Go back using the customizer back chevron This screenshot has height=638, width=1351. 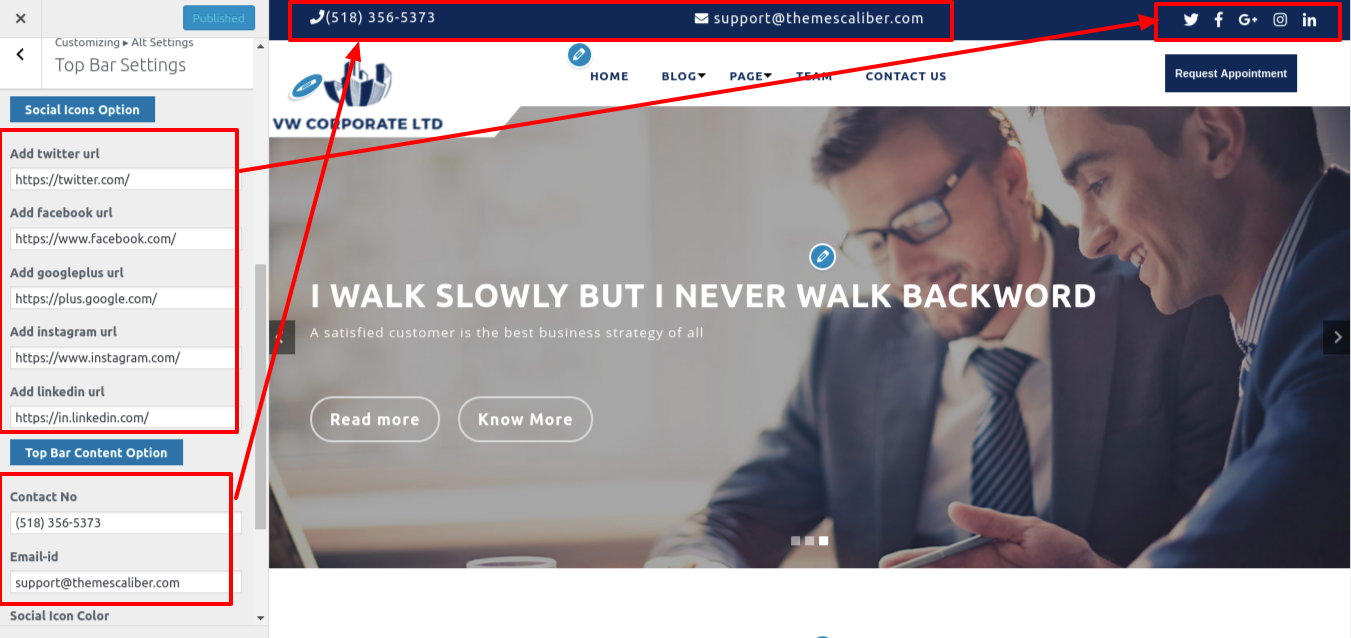21,55
